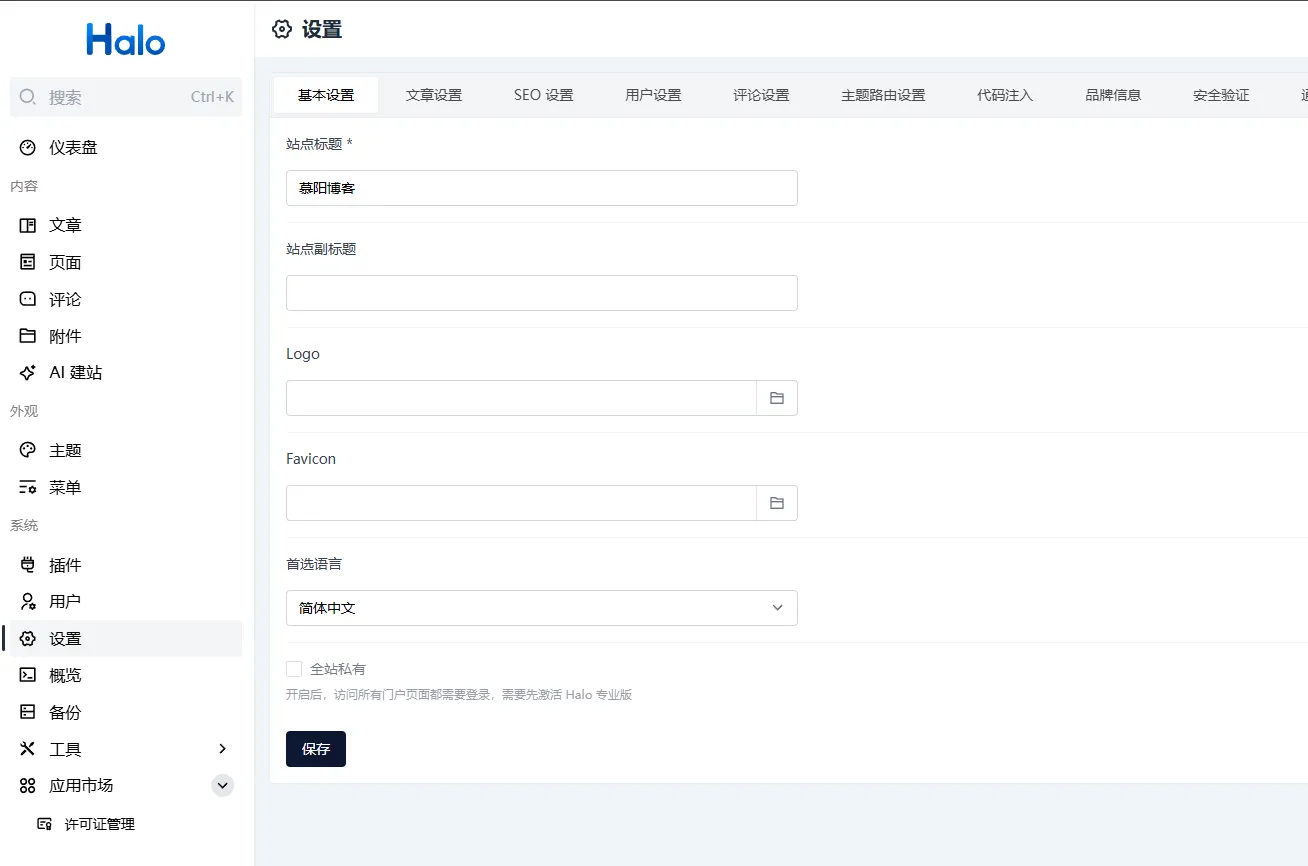Open the 首选语言 language dropdown
The width and height of the screenshot is (1308, 866).
pos(541,608)
